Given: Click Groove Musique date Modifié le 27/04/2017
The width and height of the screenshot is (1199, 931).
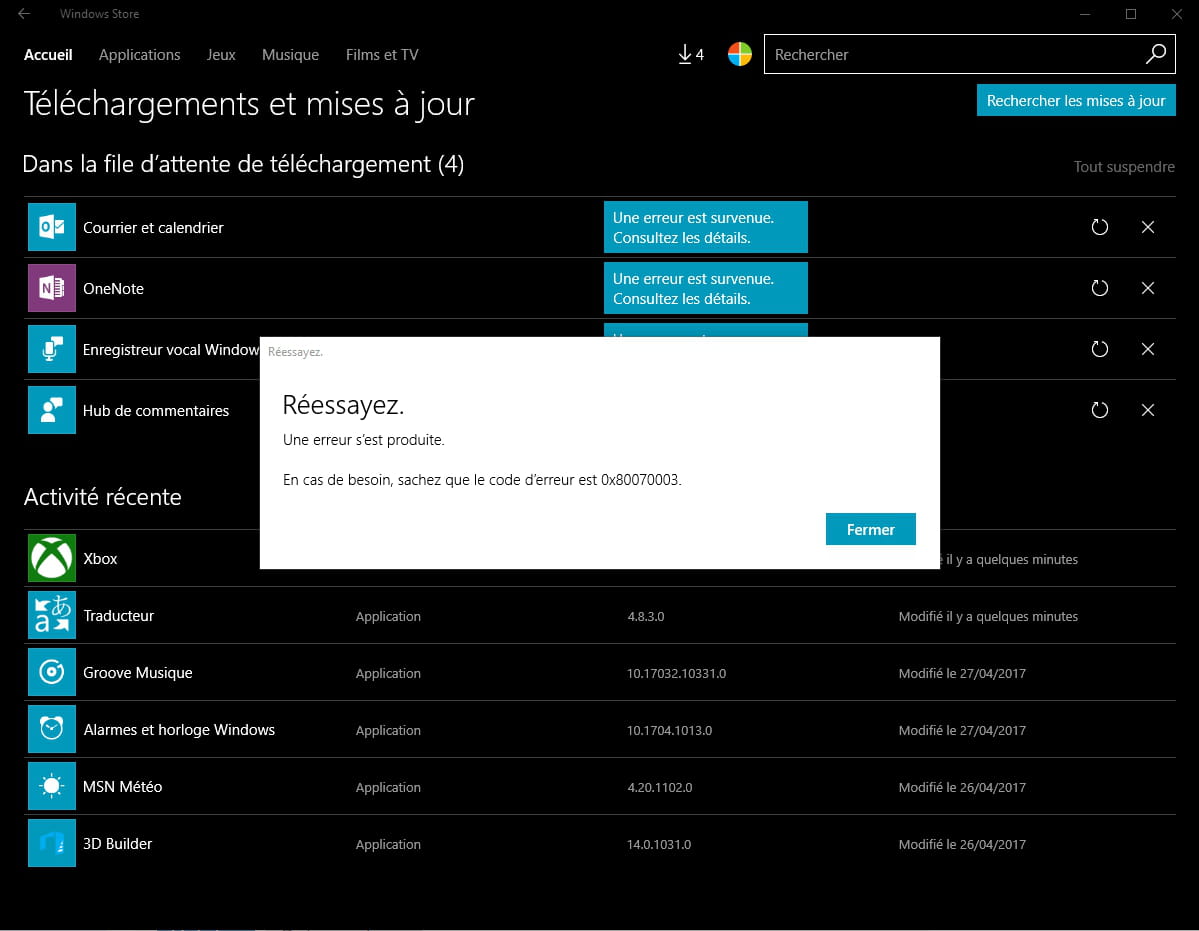Looking at the screenshot, I should point(962,673).
